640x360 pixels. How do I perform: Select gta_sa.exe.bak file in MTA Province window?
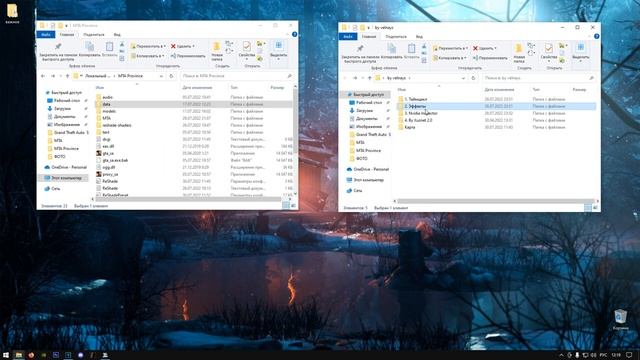click(115, 160)
